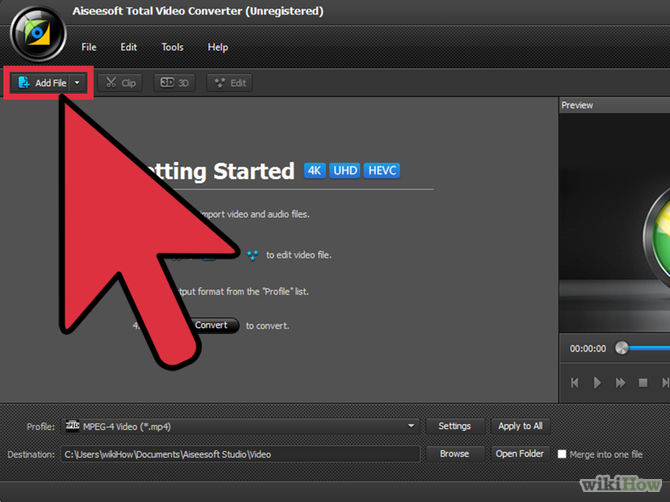Click the Preview panel header
Screen dimensions: 670x502
[614, 105]
